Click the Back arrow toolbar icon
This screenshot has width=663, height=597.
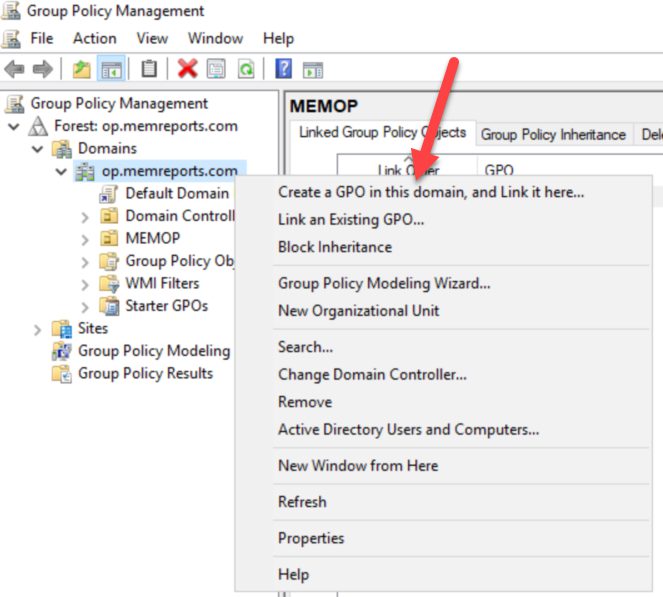tap(14, 69)
